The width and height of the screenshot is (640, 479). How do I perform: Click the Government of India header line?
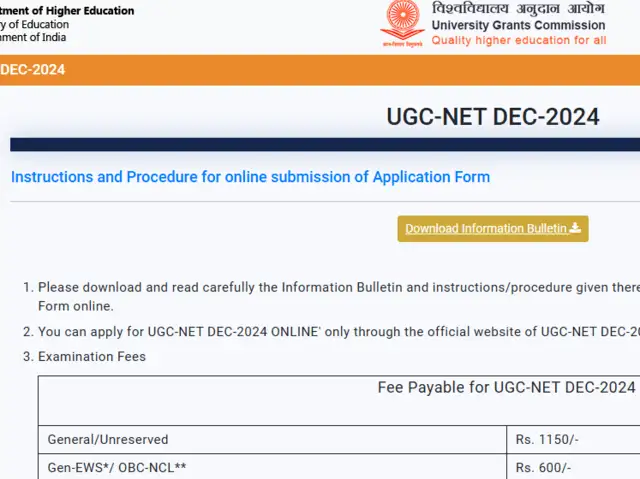click(35, 38)
